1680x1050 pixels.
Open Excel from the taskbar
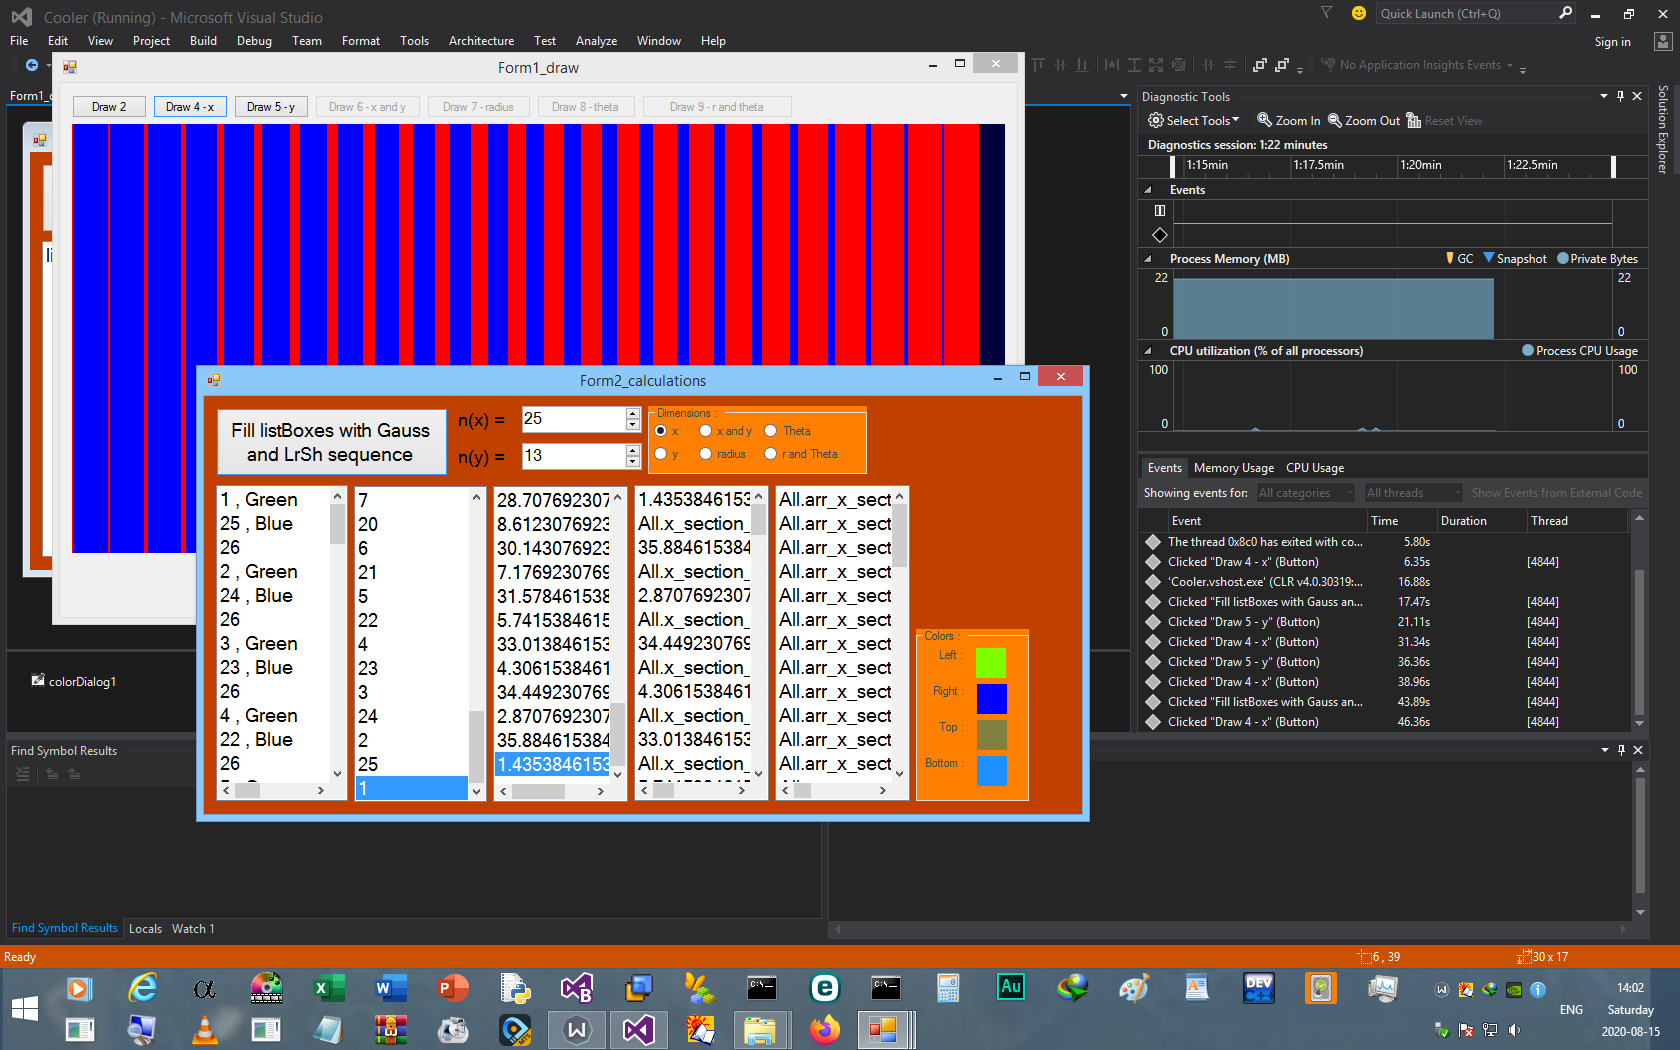(328, 989)
